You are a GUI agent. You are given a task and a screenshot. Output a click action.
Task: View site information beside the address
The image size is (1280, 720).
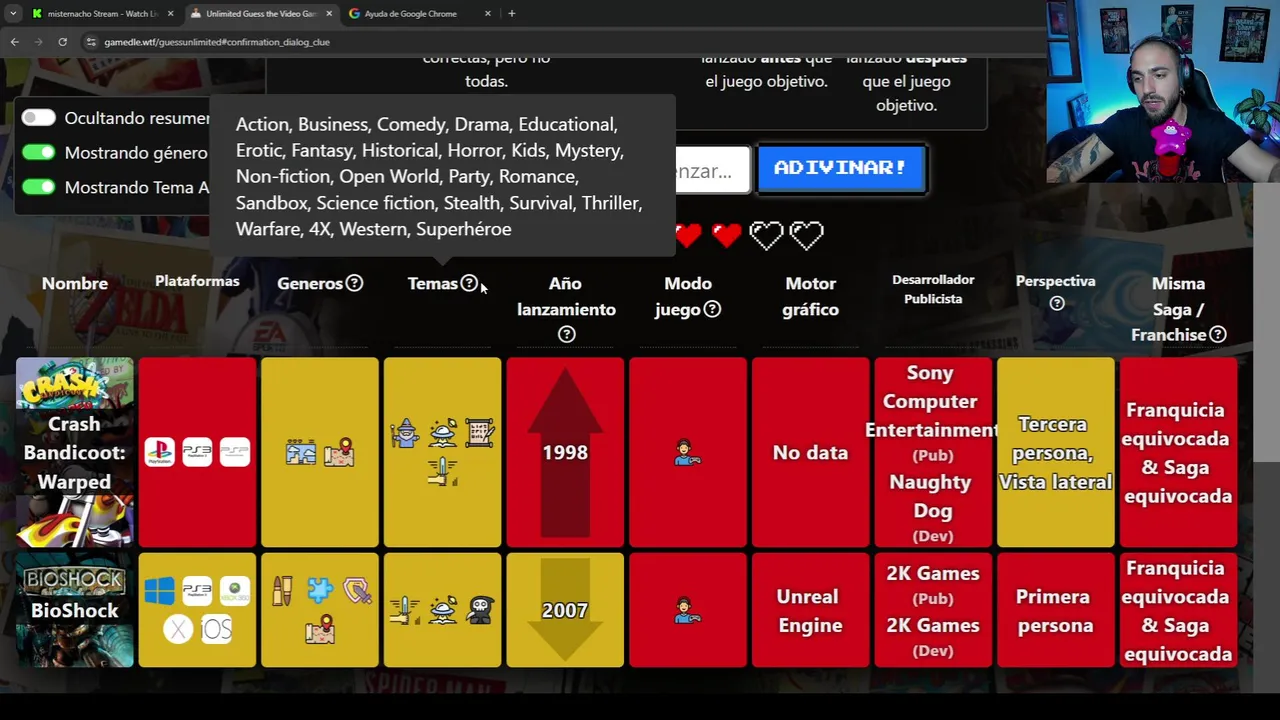[x=91, y=42]
